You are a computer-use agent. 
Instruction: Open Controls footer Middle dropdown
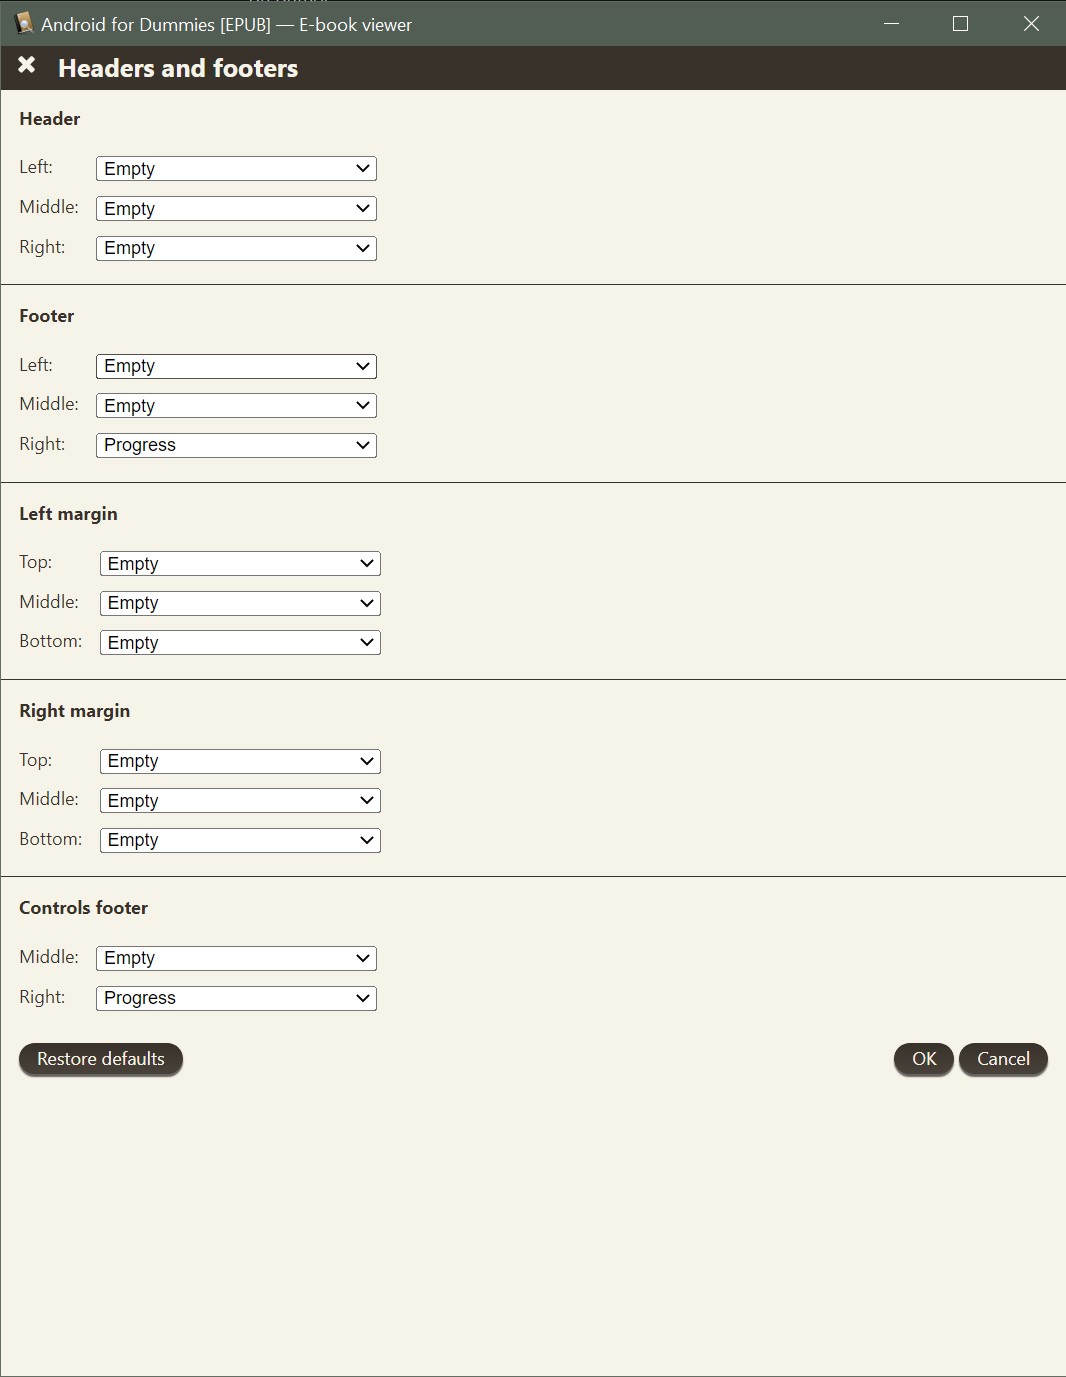[236, 958]
